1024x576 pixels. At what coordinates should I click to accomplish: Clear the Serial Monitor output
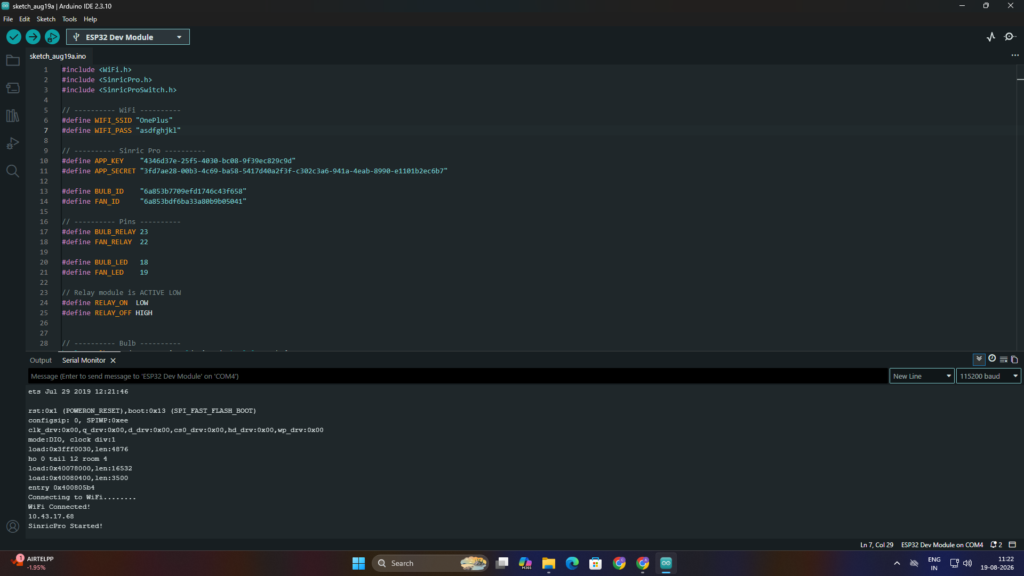click(x=1004, y=359)
